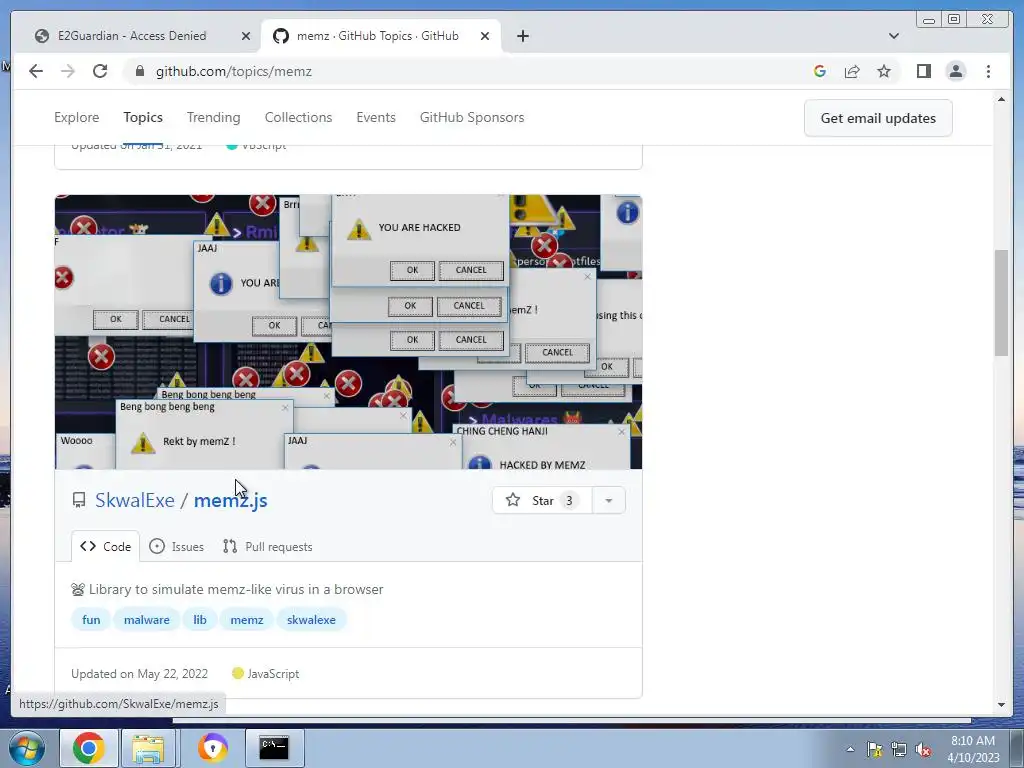The height and width of the screenshot is (768, 1024).
Task: Close the E2Guardian Access Denied tab
Action: pyautogui.click(x=246, y=36)
